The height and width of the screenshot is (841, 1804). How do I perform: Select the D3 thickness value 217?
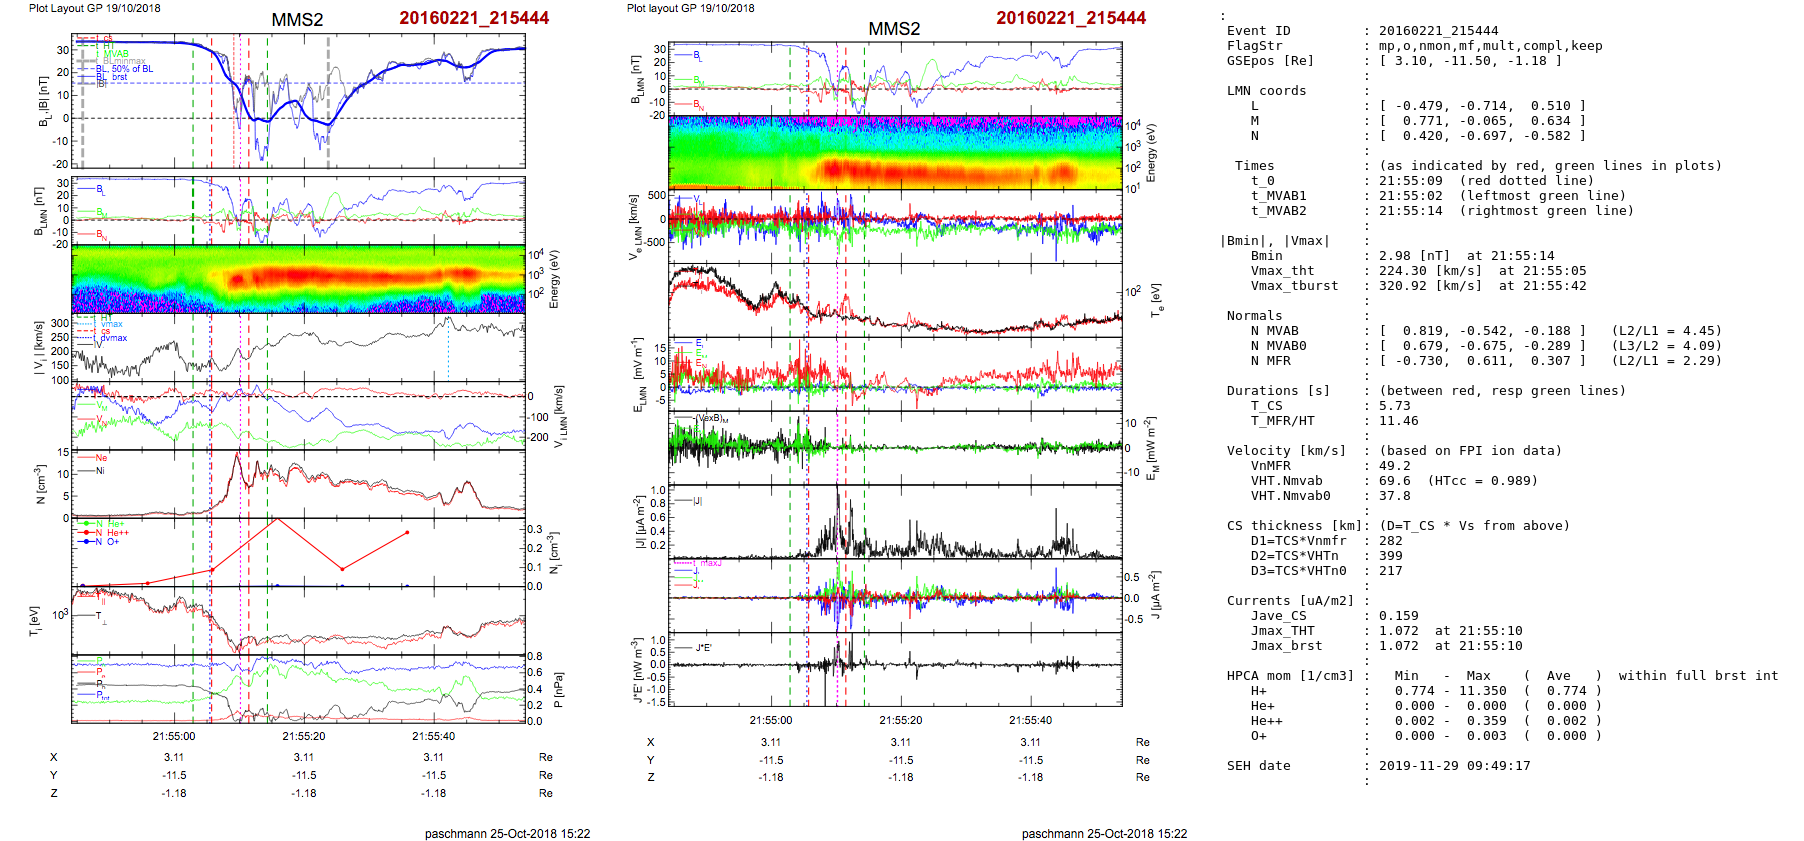point(1391,571)
